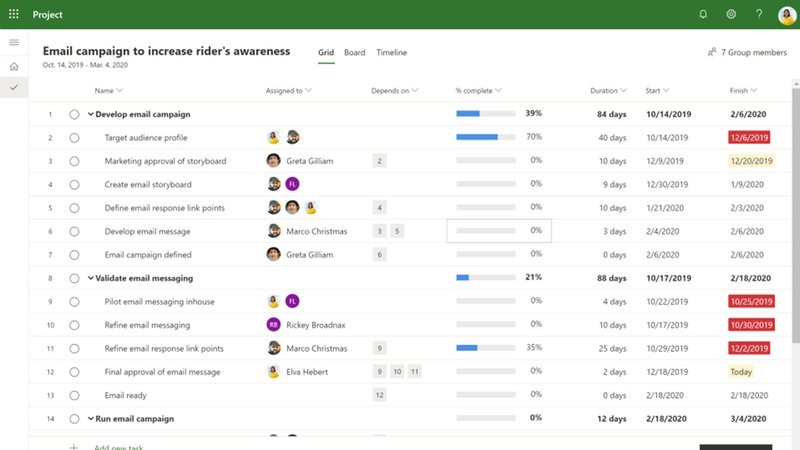The image size is (800, 450).
Task: Go to Home in the left sidebar
Action: point(14,66)
